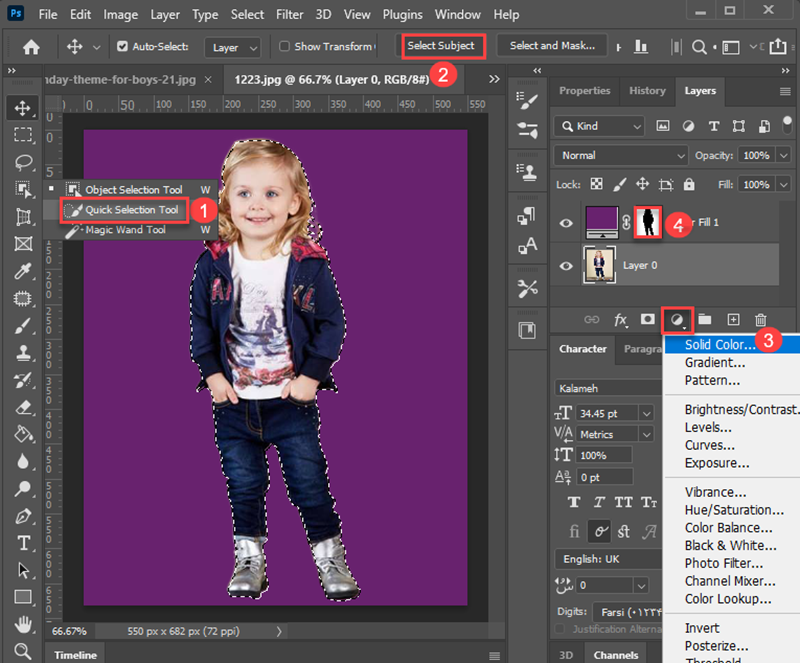Open the English: UK language dropdown

click(x=609, y=559)
